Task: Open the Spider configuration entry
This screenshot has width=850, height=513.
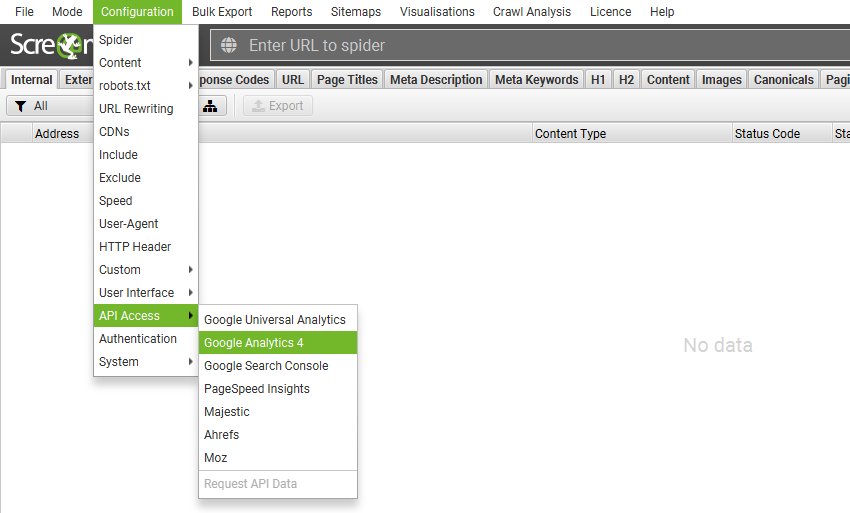Action: pos(116,40)
